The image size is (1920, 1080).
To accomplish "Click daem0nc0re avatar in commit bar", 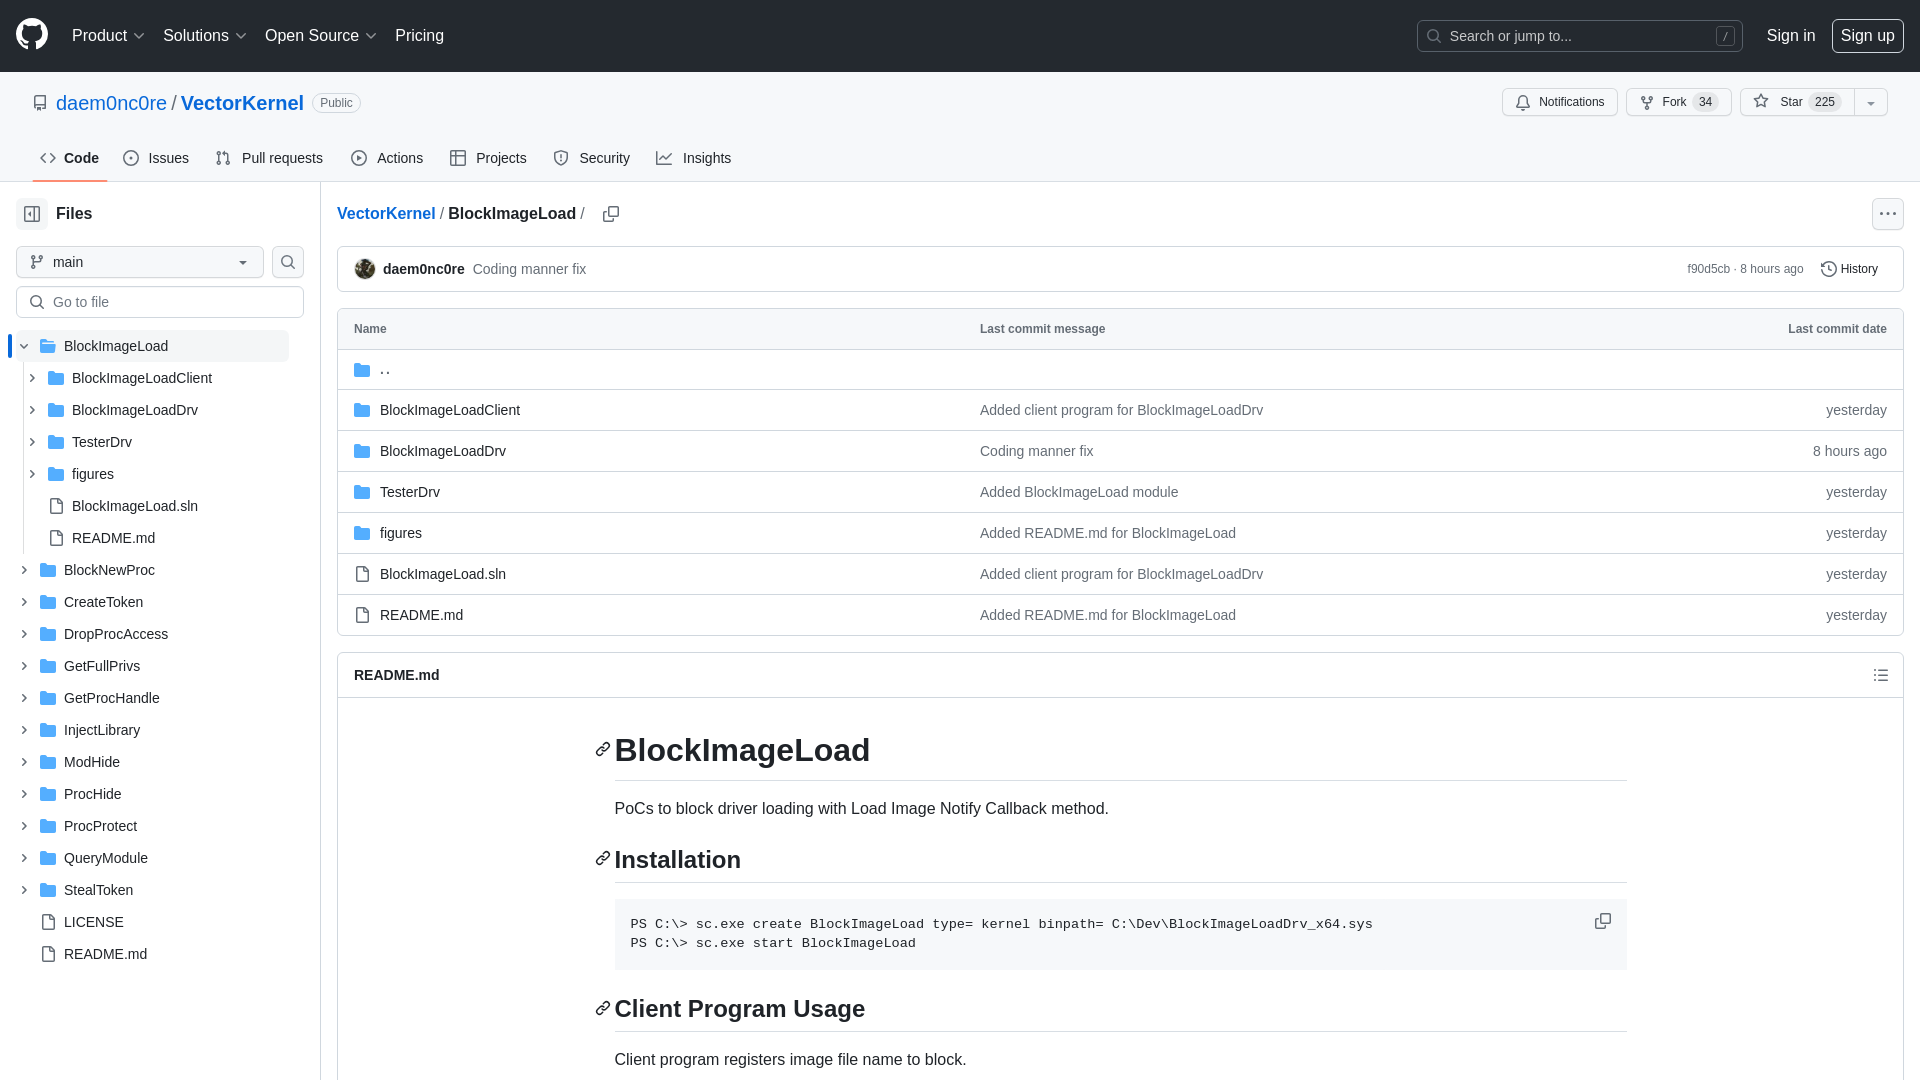I will 365,269.
